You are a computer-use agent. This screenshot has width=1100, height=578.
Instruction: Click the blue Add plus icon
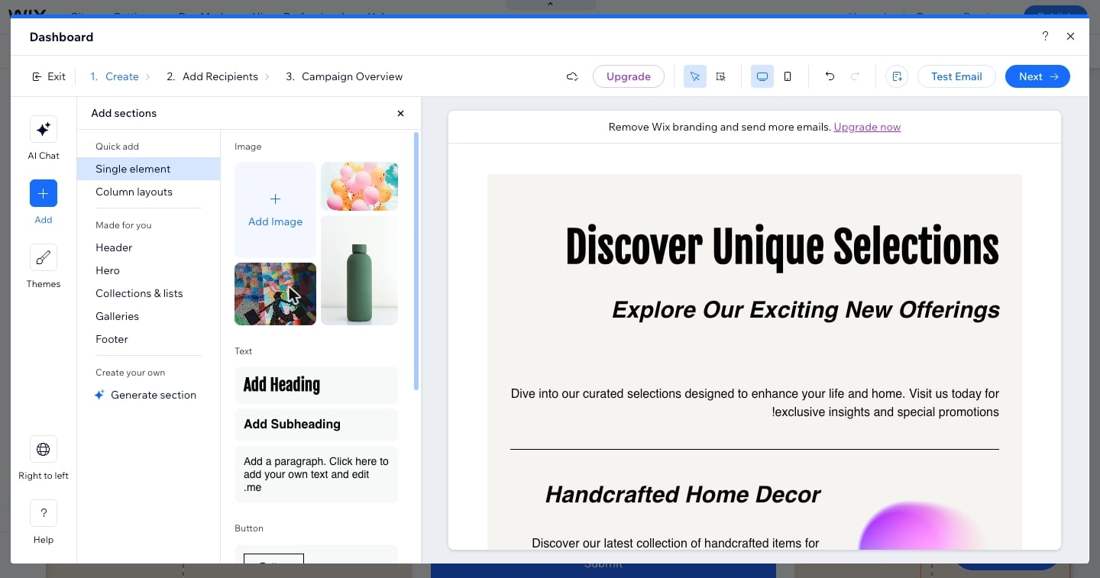pos(43,193)
